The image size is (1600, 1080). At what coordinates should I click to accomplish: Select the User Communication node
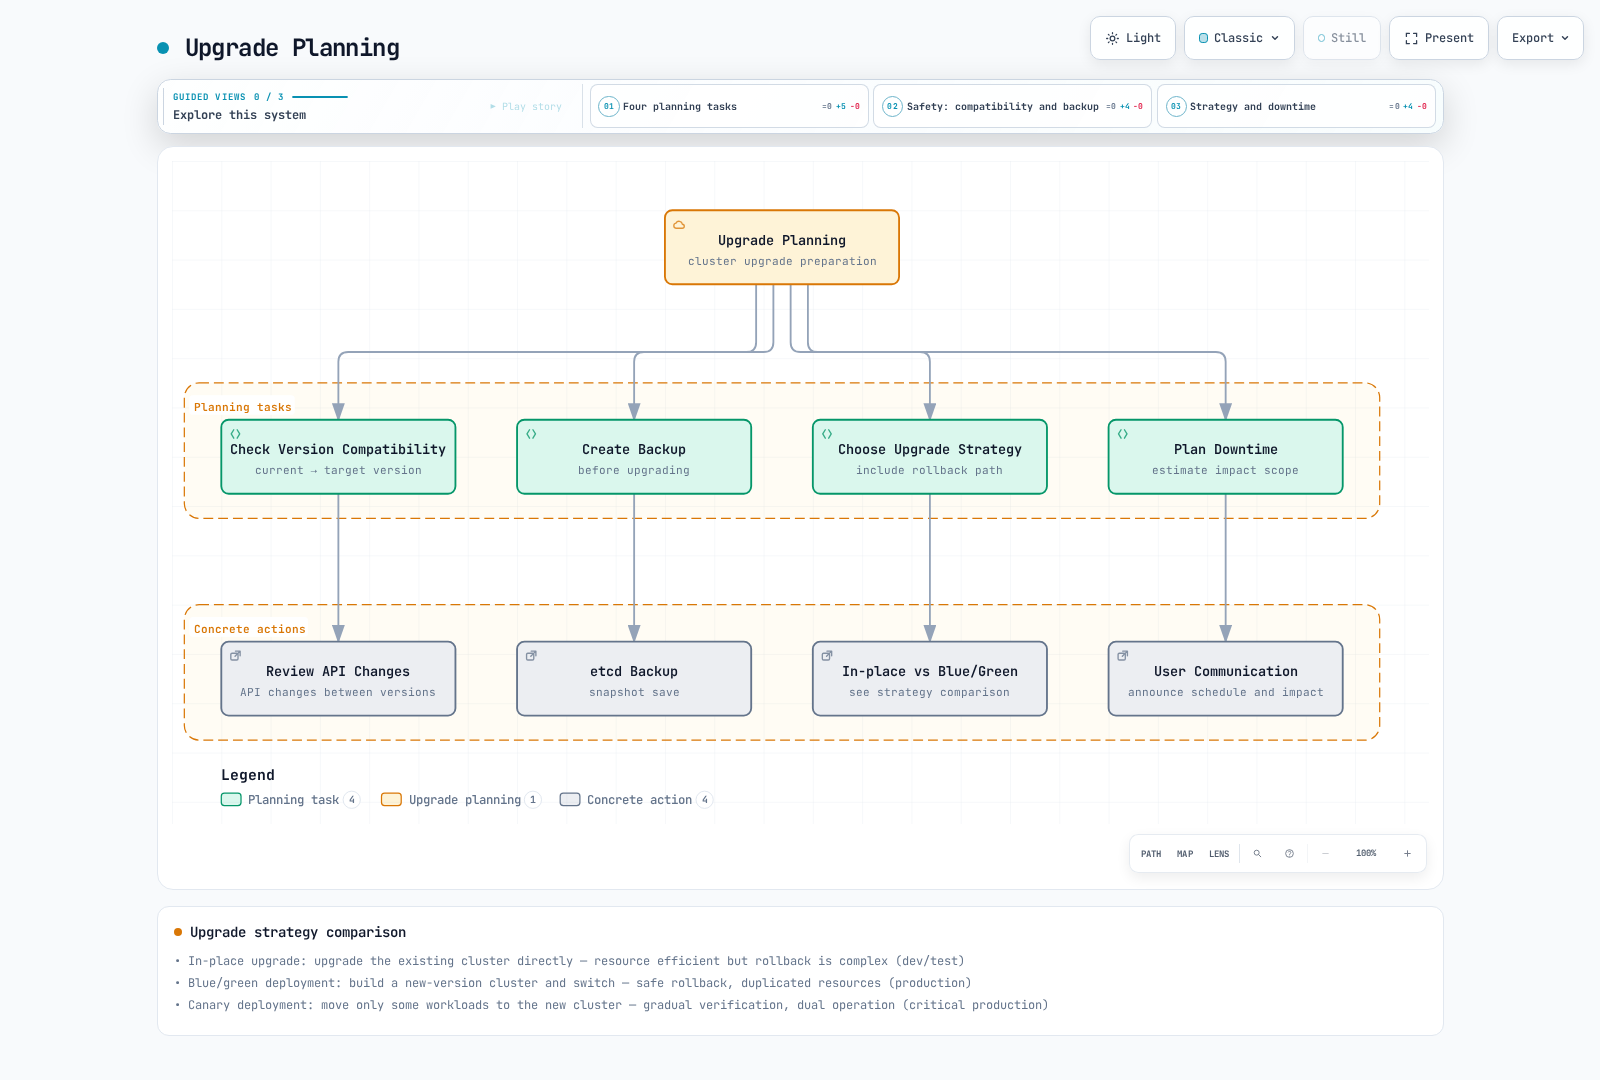pos(1226,679)
